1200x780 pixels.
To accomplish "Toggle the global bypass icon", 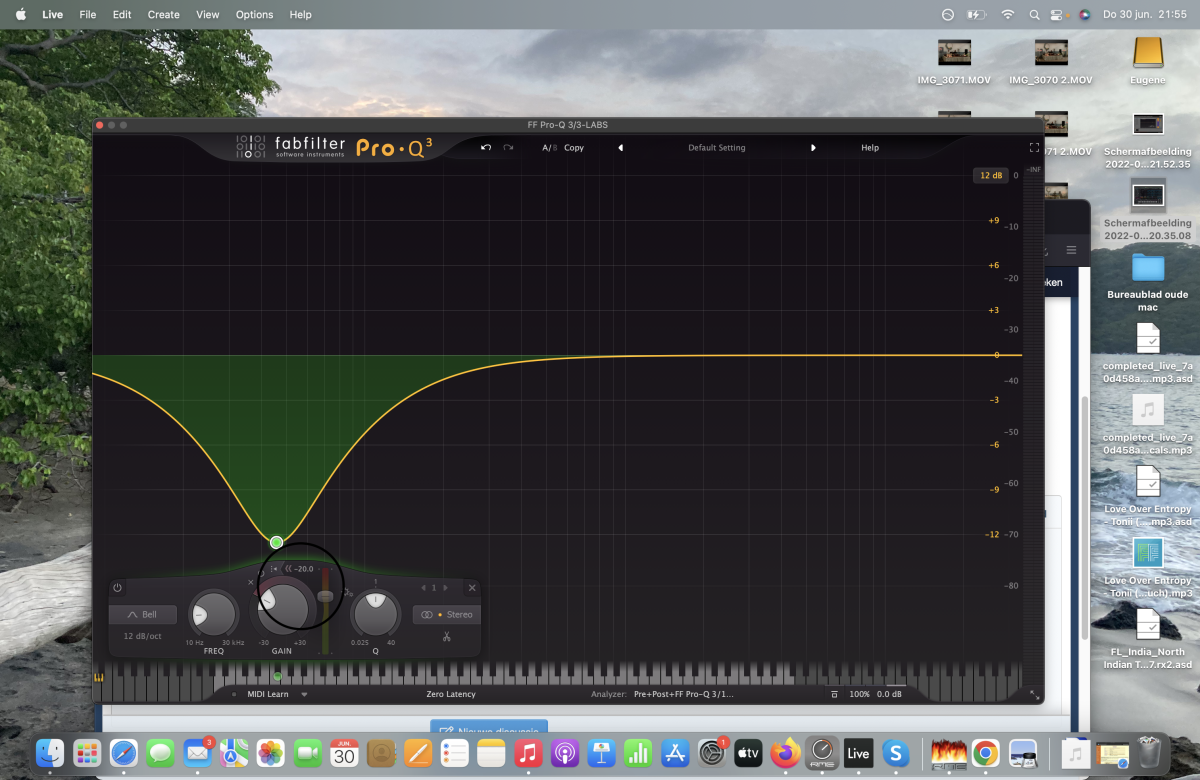I will (x=834, y=694).
